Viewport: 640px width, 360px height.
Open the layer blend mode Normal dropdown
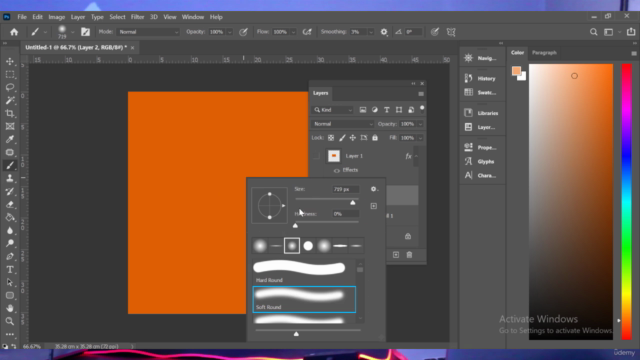[x=342, y=124]
